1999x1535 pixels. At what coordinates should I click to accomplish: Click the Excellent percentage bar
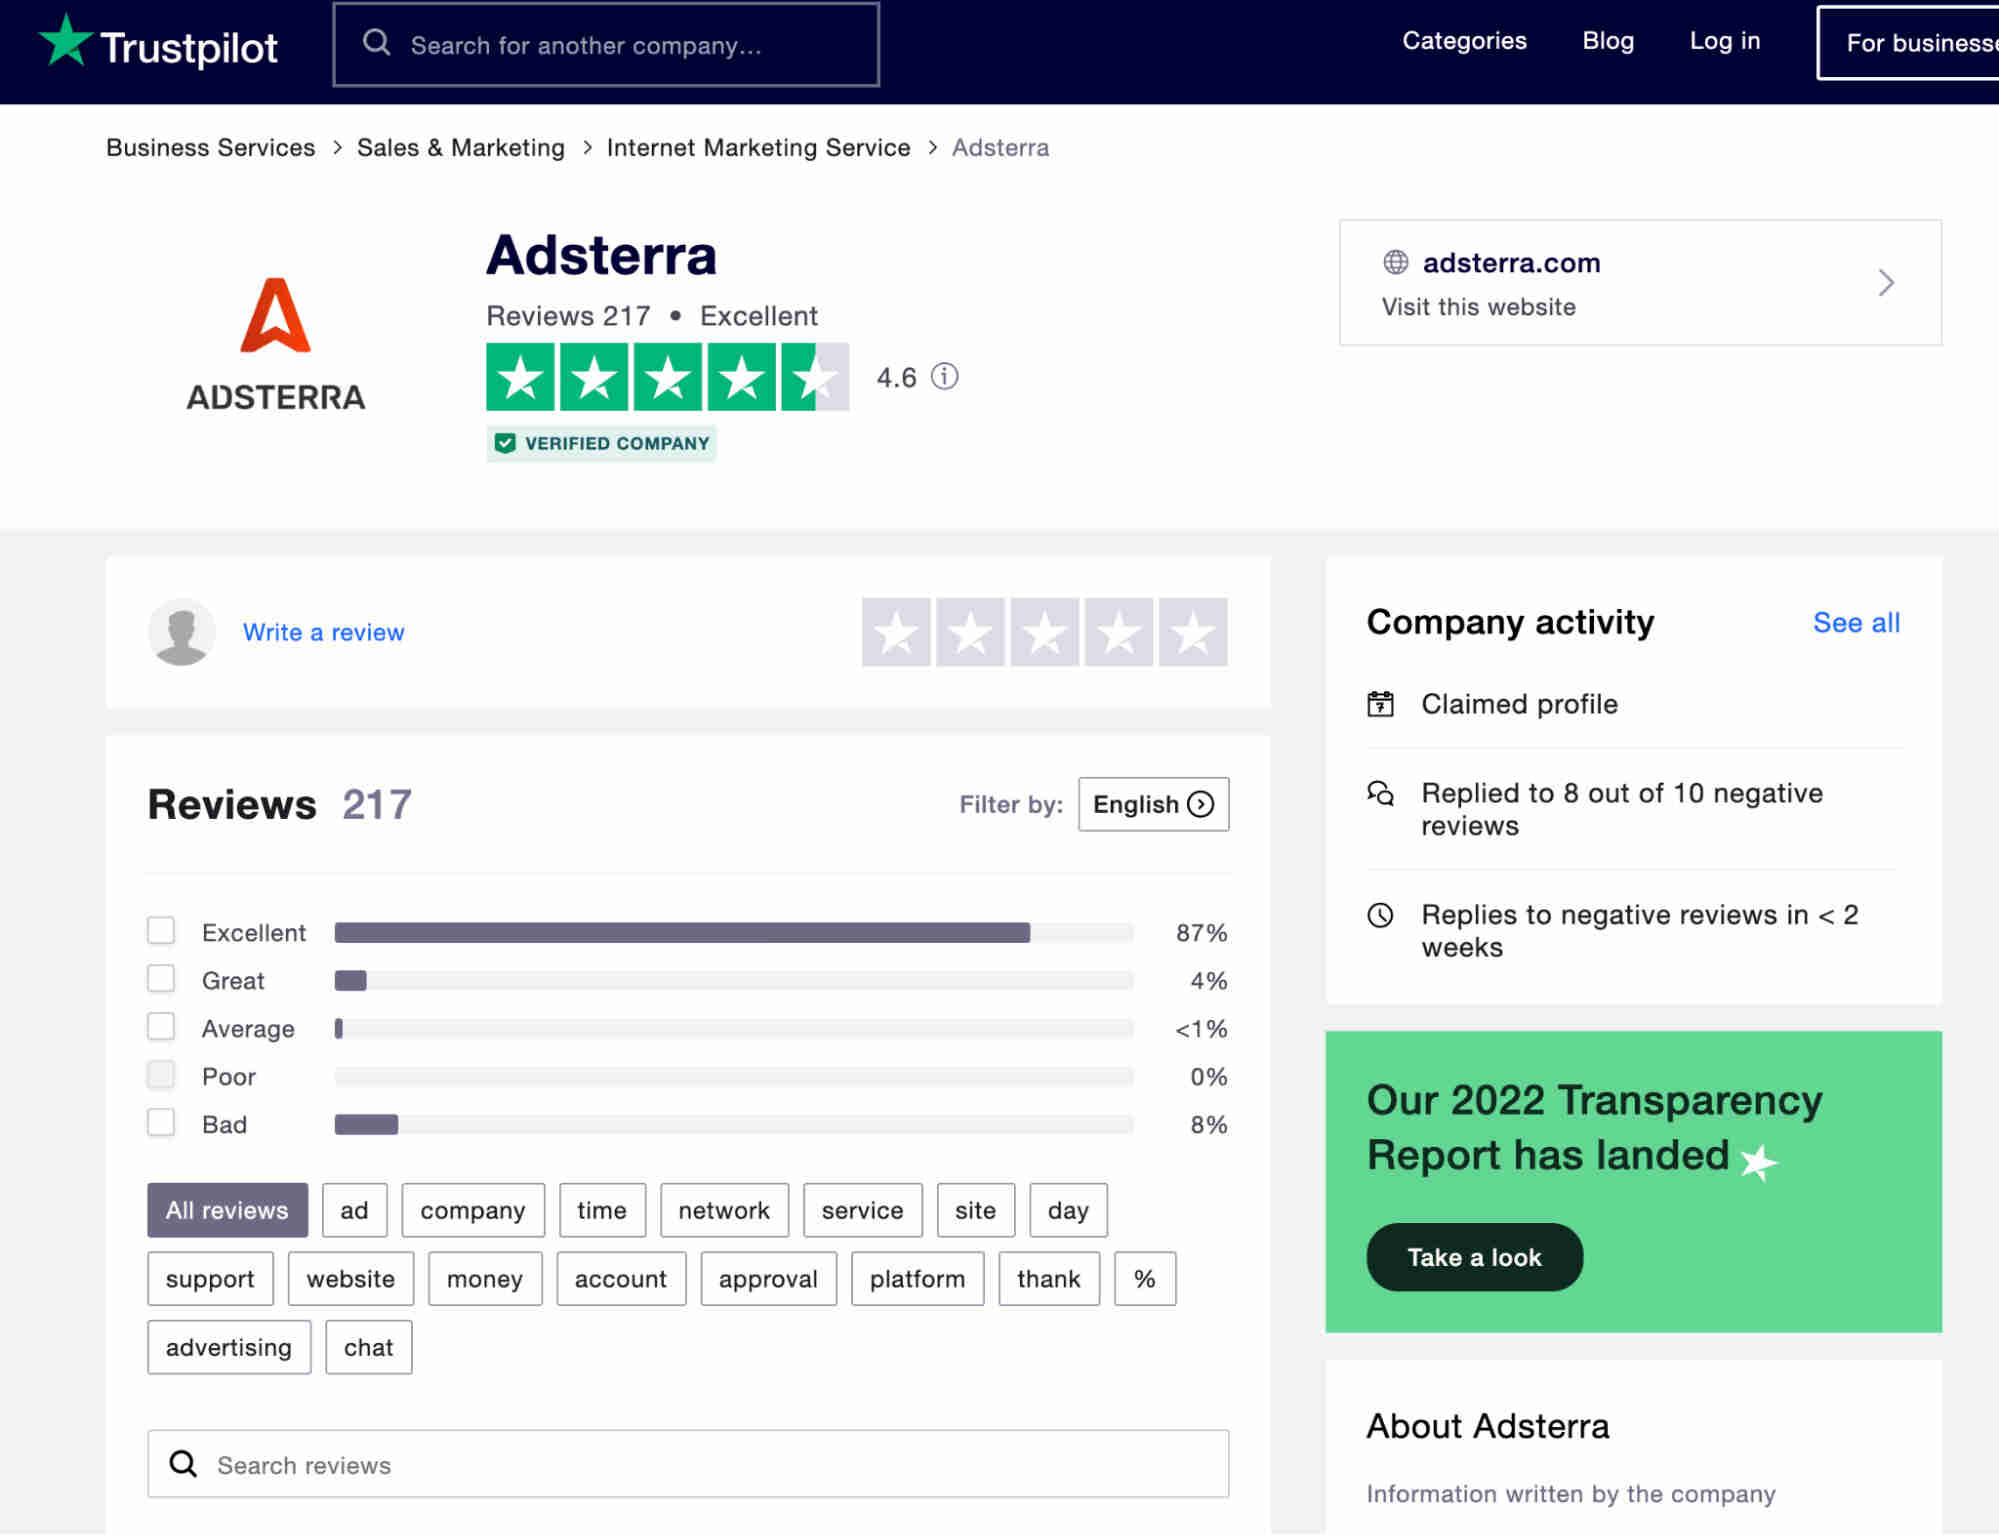pos(681,932)
